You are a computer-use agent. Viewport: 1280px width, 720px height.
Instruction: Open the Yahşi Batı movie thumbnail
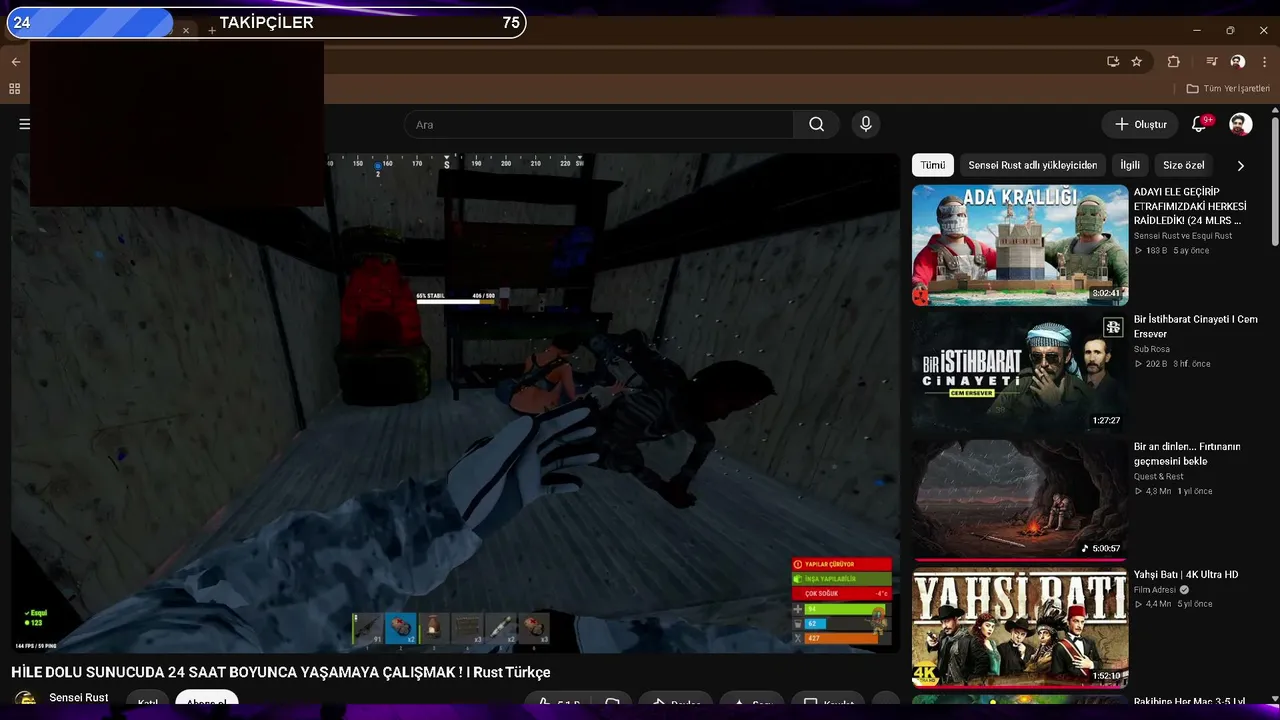(x=1020, y=628)
